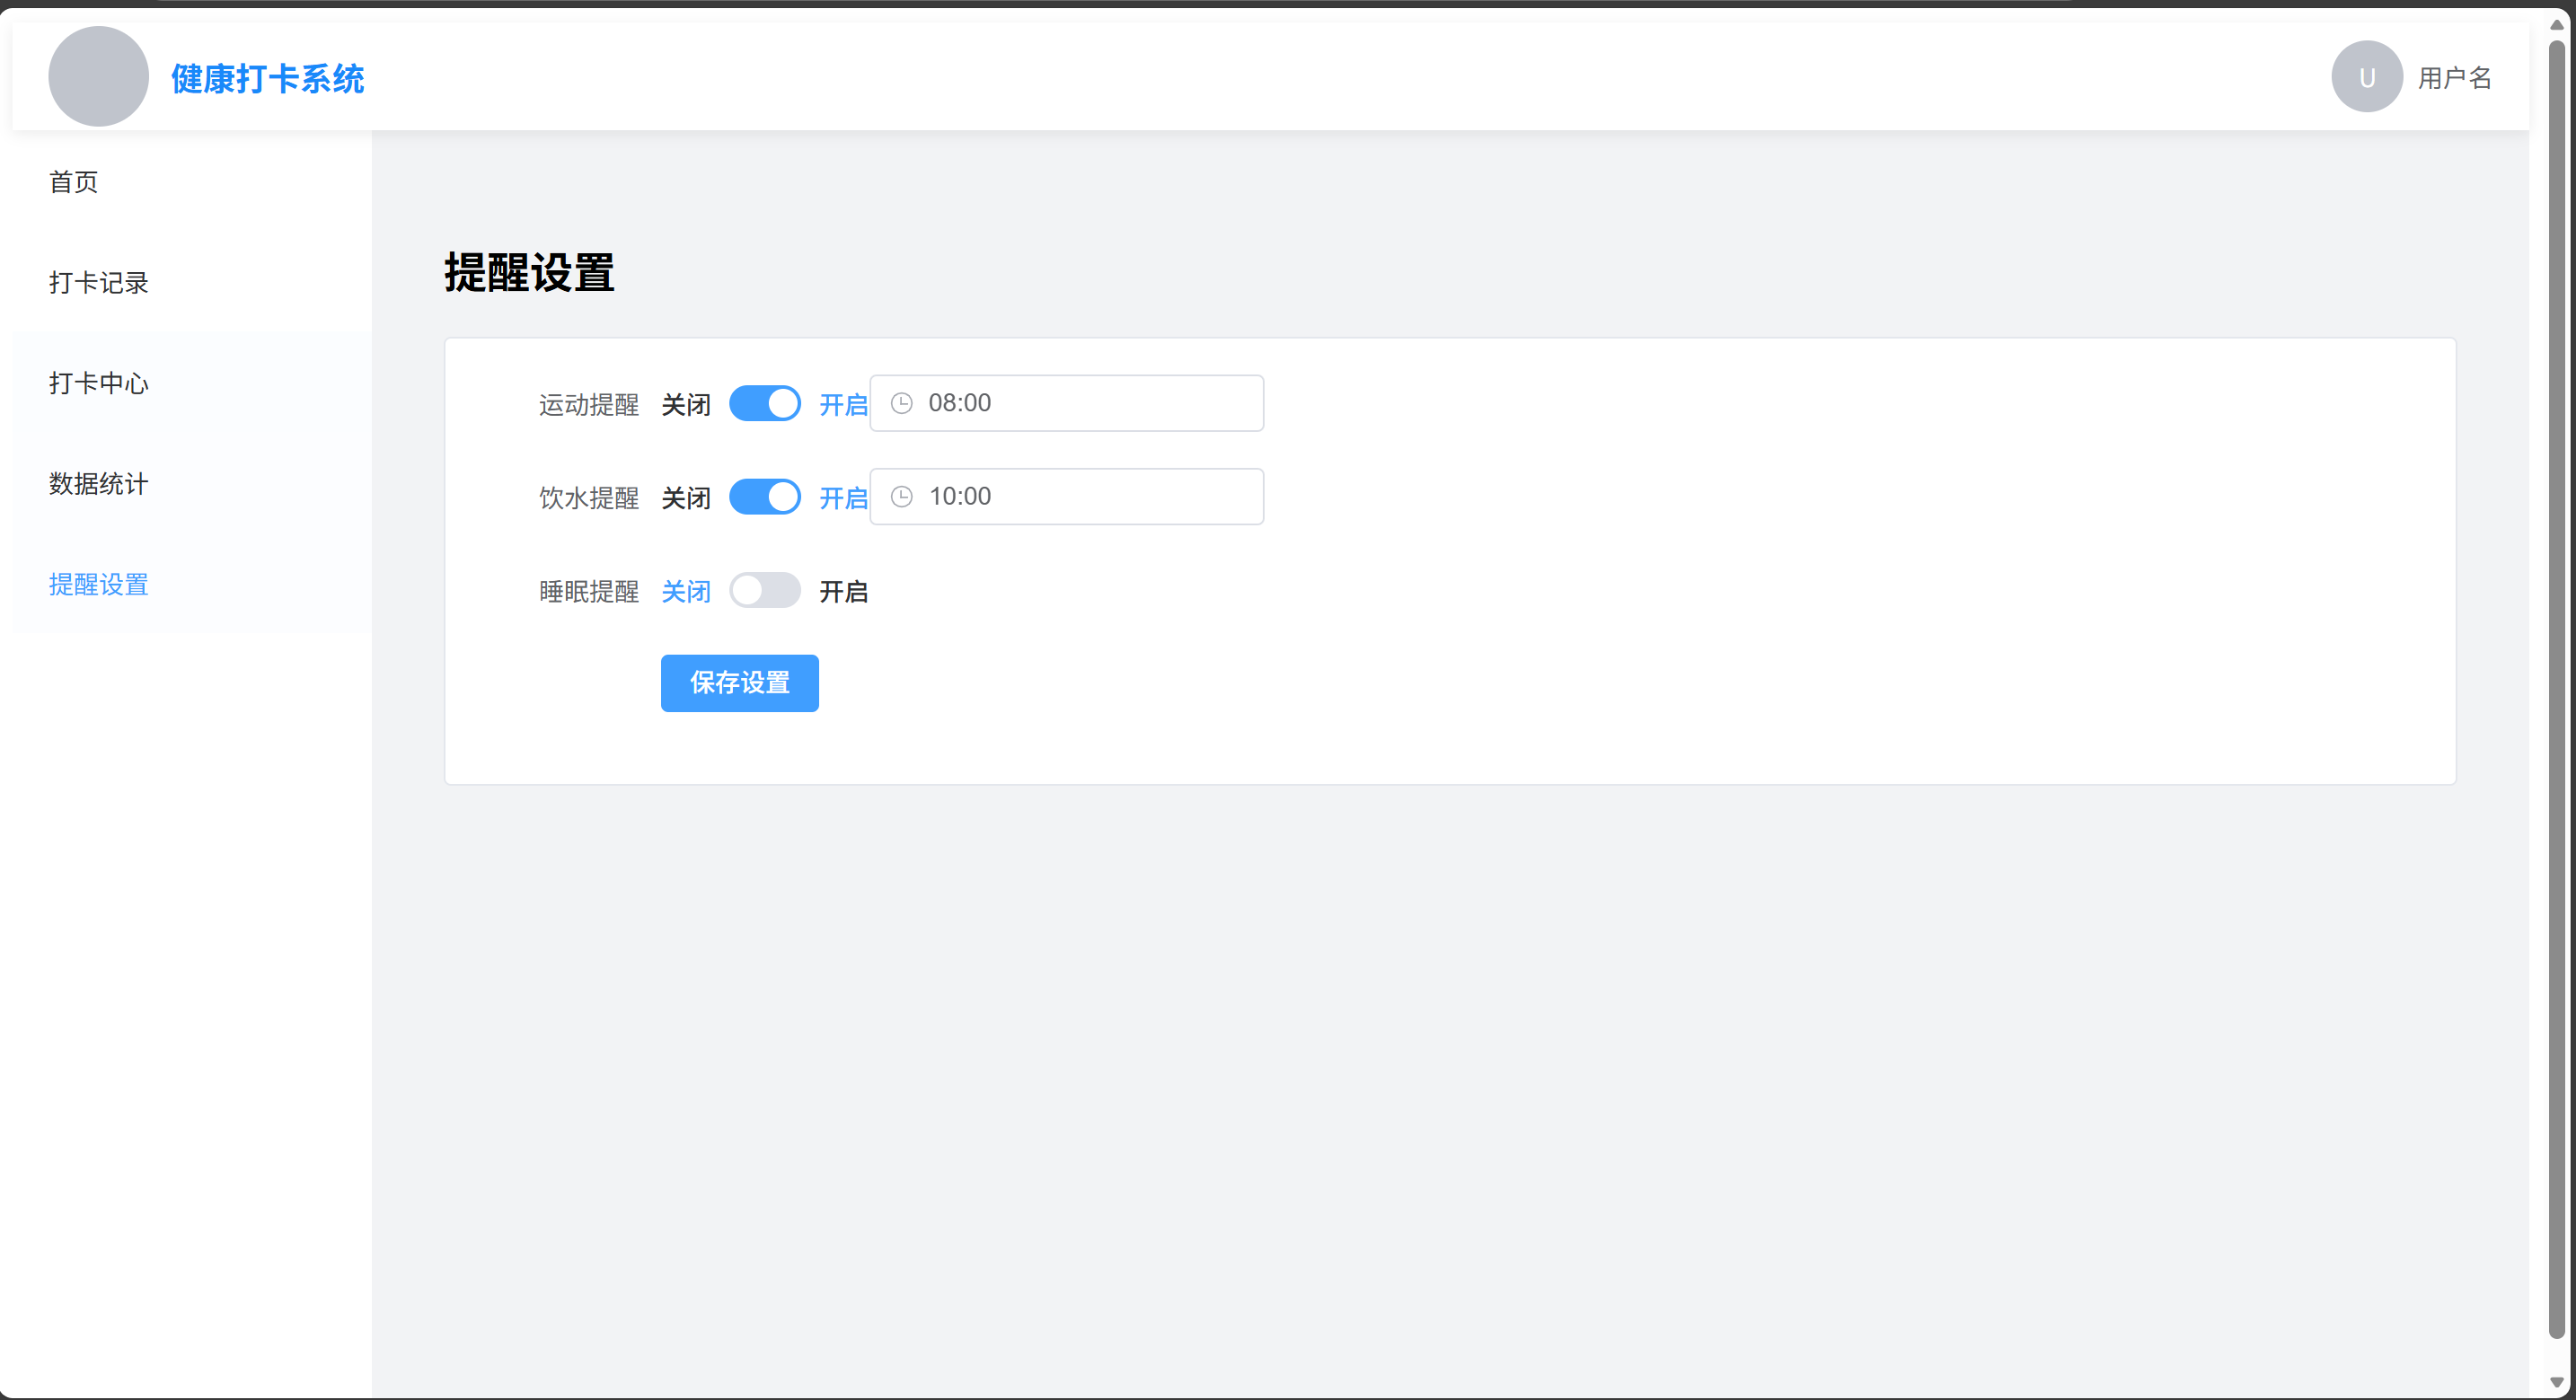This screenshot has height=1400, width=2576.
Task: Enable the 睡眠提醒 toggle
Action: coord(765,590)
